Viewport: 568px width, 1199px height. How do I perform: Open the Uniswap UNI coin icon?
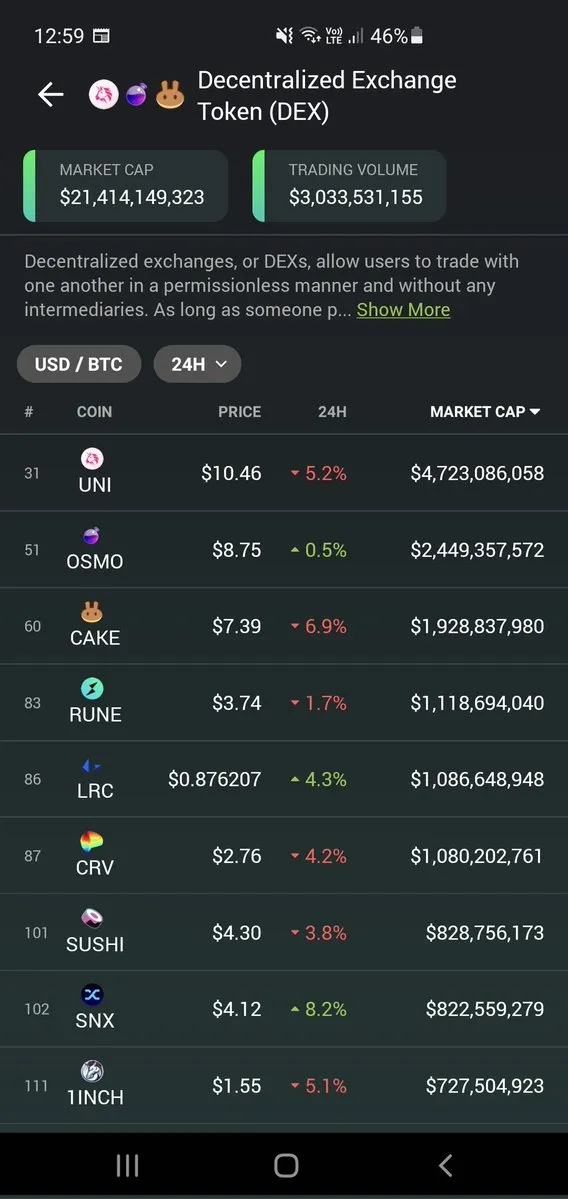pyautogui.click(x=93, y=459)
